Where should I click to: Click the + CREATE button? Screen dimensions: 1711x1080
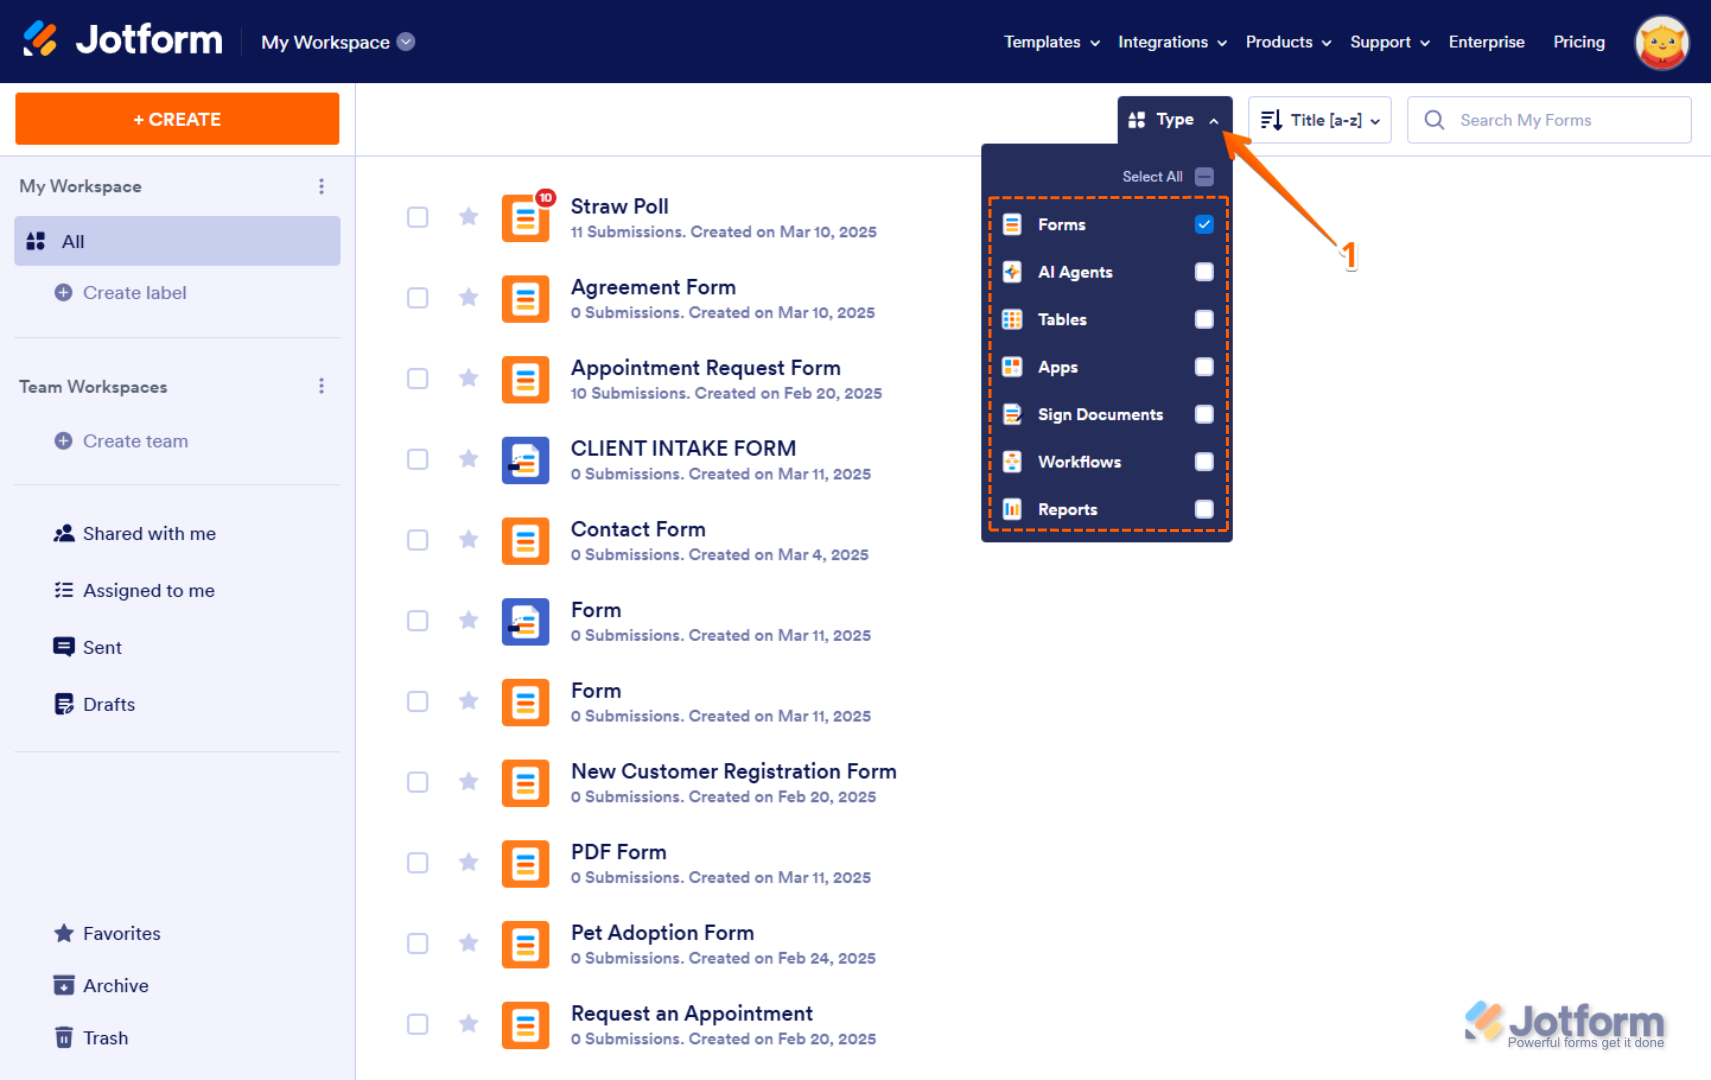[177, 119]
